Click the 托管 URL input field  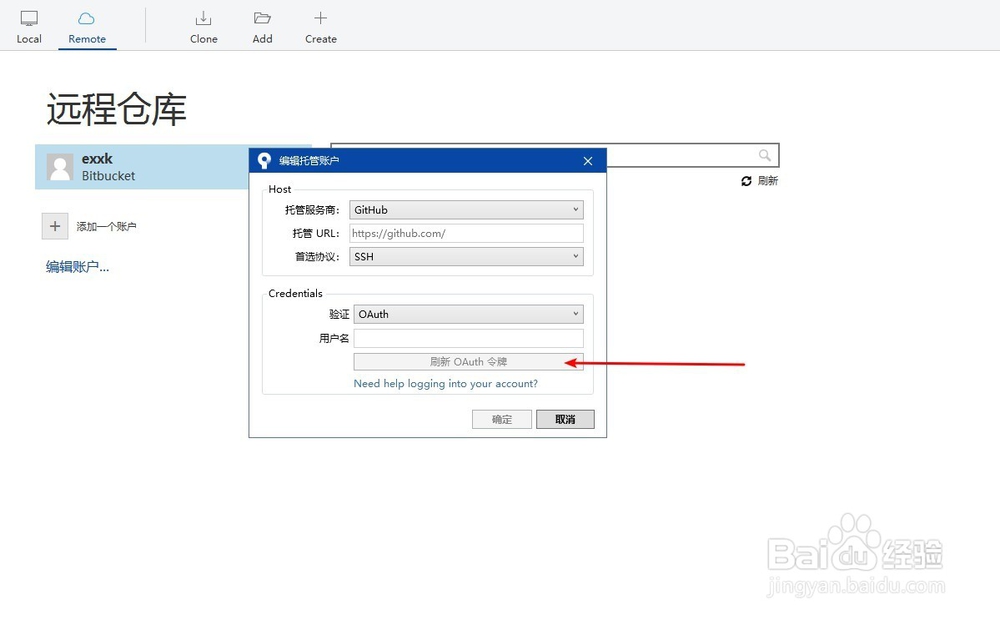pos(466,233)
